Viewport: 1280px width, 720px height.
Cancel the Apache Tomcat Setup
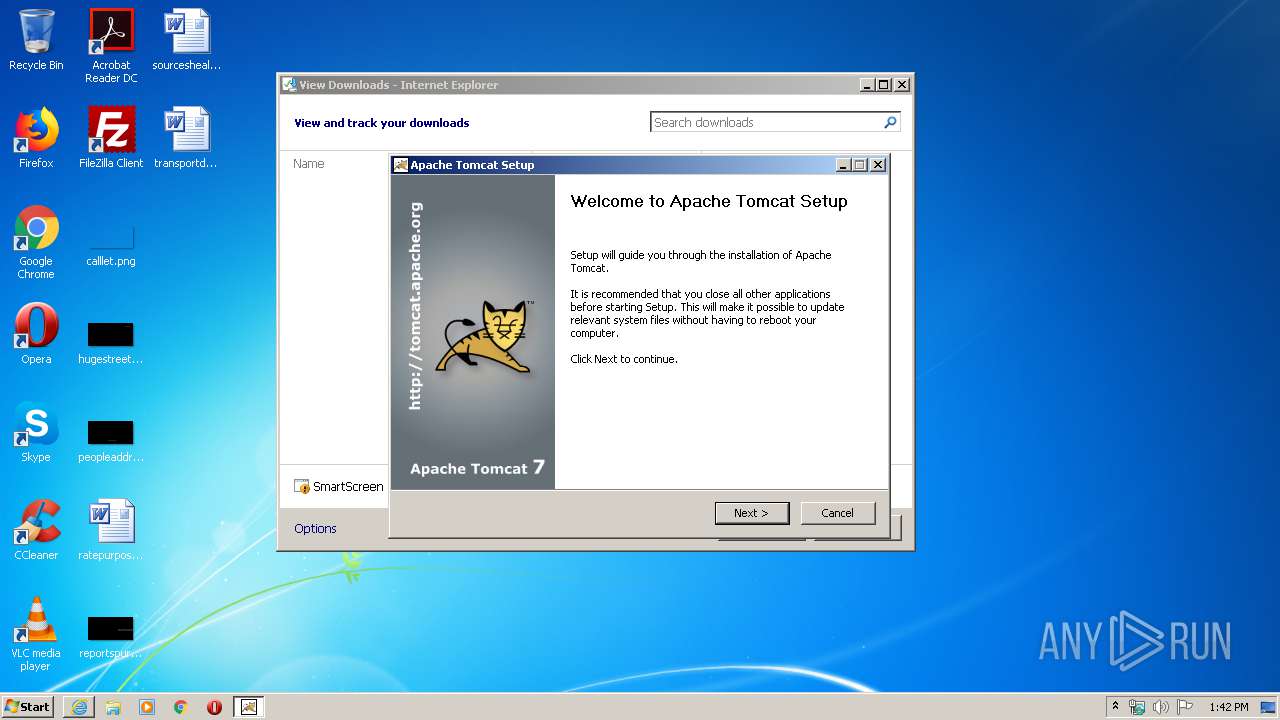pos(838,513)
